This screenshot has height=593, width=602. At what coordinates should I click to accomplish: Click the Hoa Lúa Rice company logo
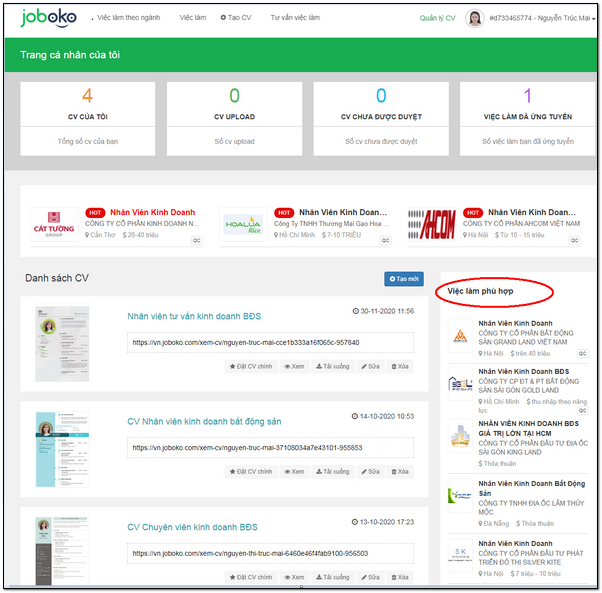241,224
